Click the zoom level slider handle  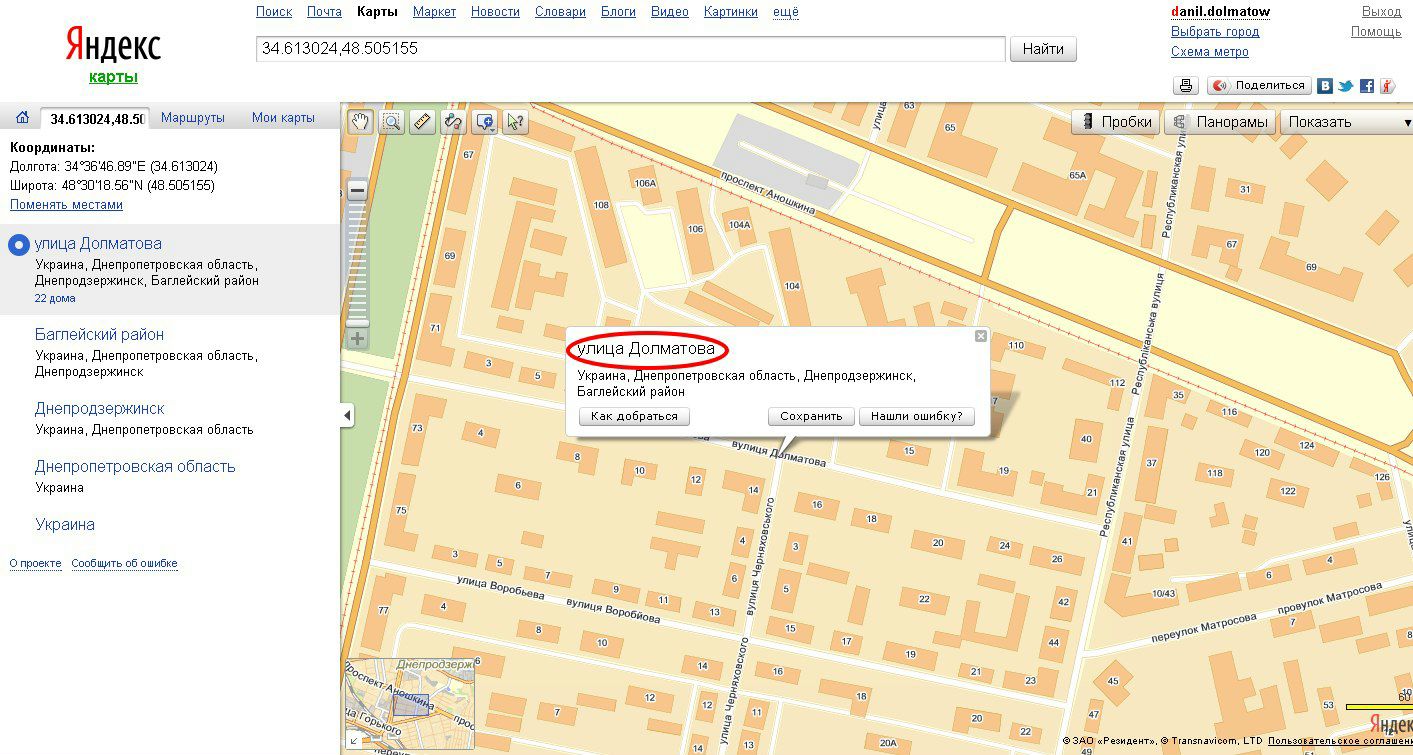[x=357, y=322]
